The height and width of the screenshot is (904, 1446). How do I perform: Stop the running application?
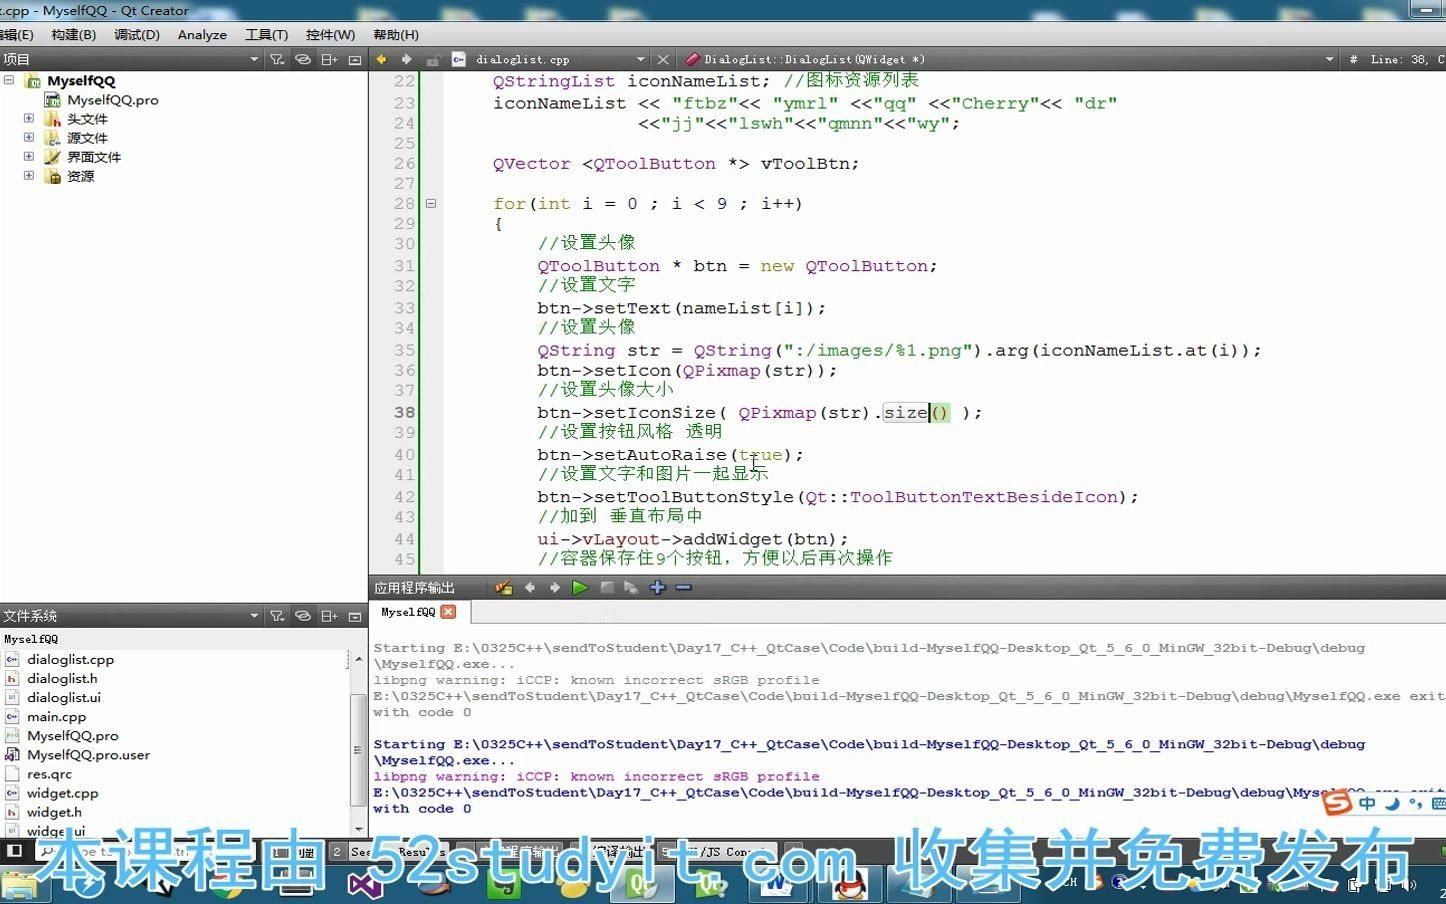click(x=607, y=588)
